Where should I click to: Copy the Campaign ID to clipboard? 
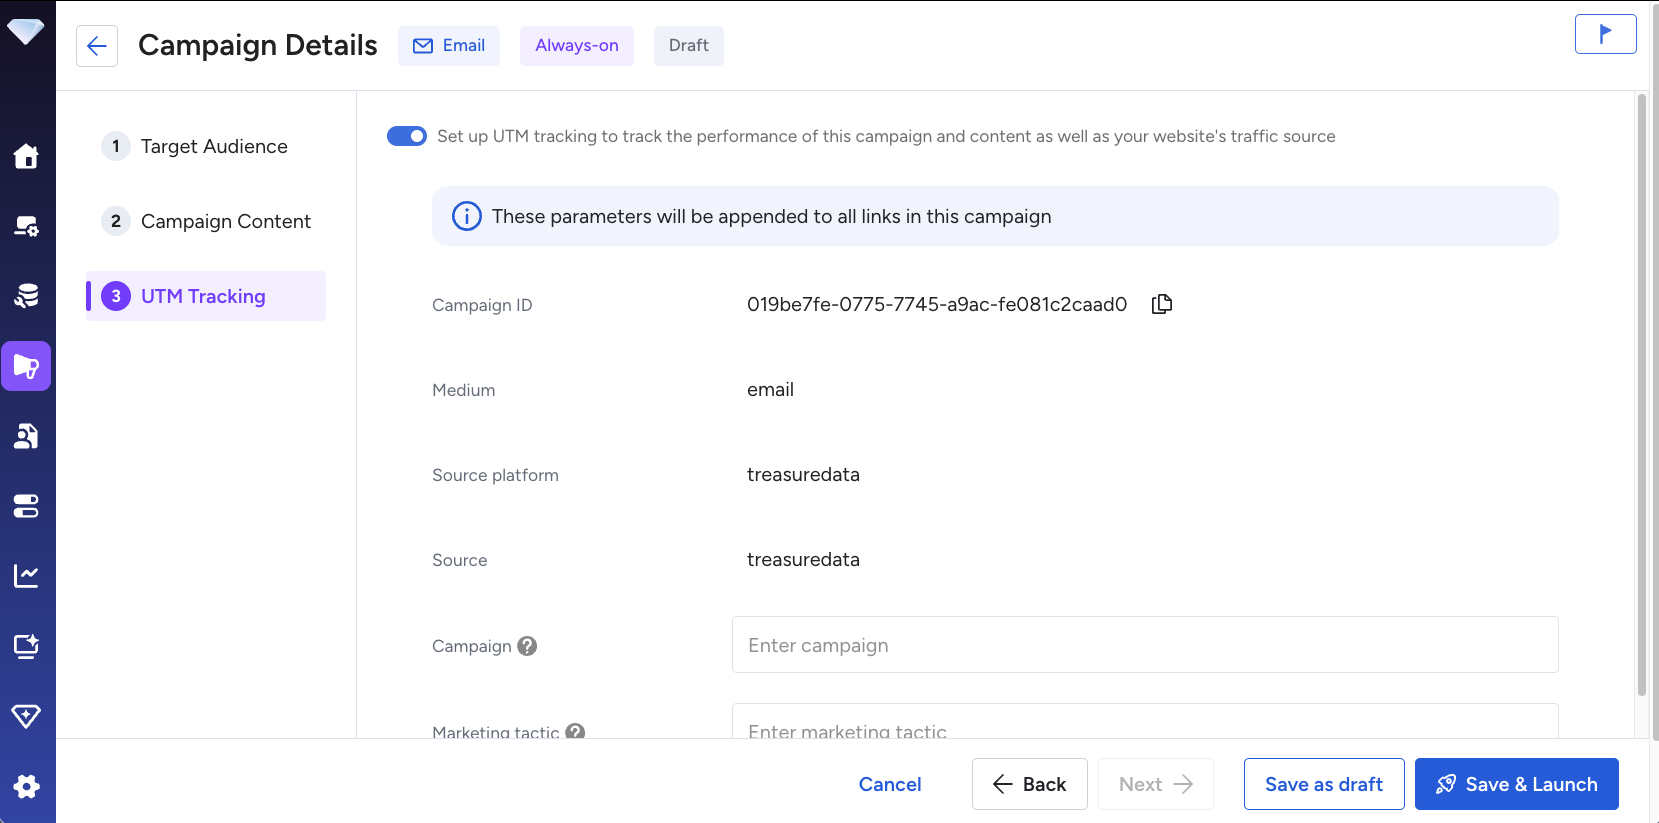pyautogui.click(x=1161, y=304)
